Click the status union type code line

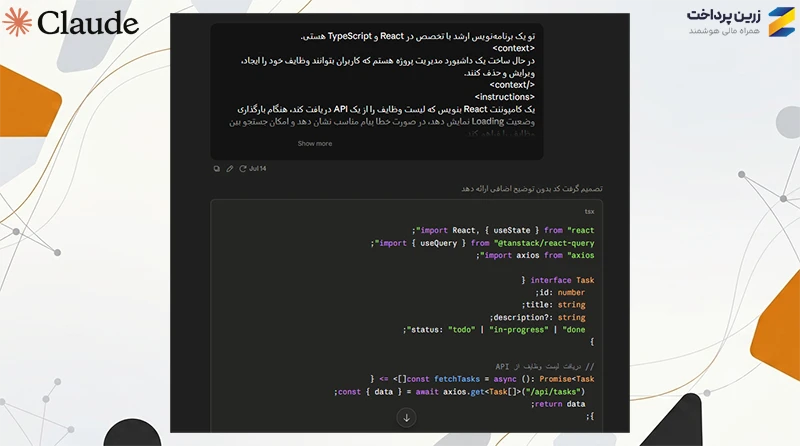pos(494,330)
